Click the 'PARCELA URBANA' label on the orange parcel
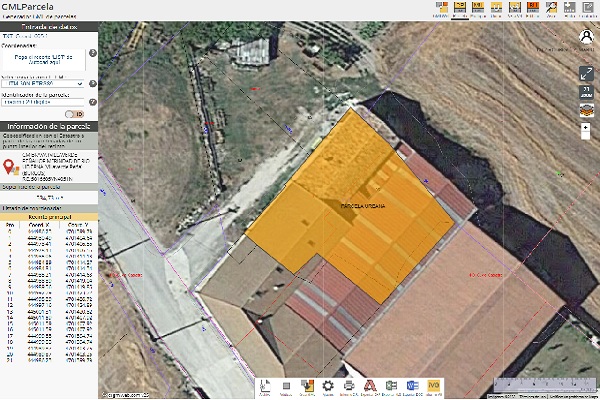Image resolution: width=600 pixels, height=400 pixels. [363, 206]
